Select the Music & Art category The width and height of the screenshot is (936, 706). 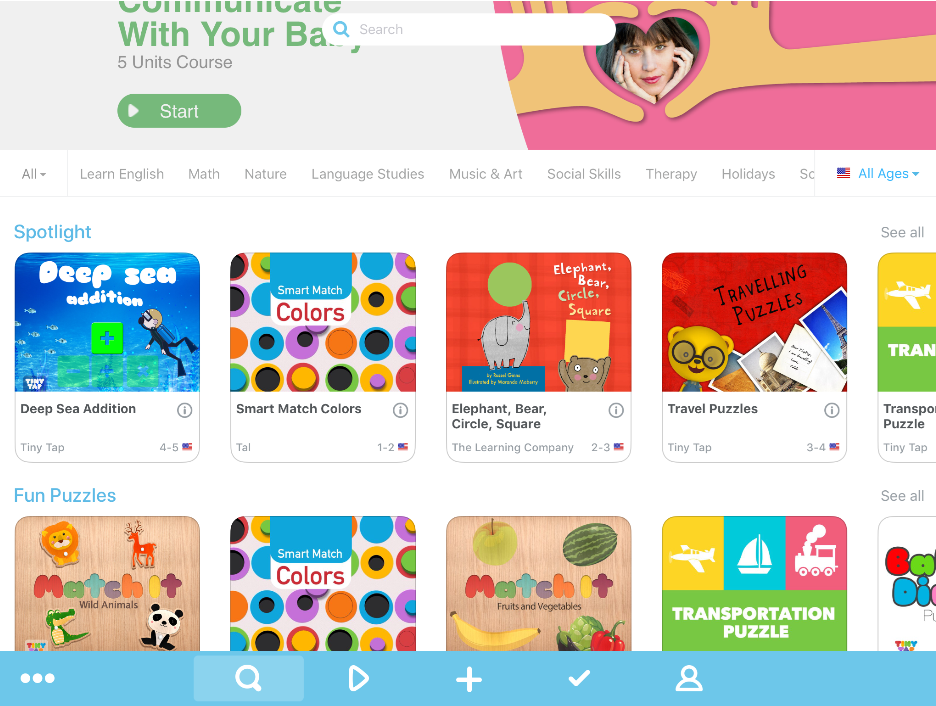(485, 174)
